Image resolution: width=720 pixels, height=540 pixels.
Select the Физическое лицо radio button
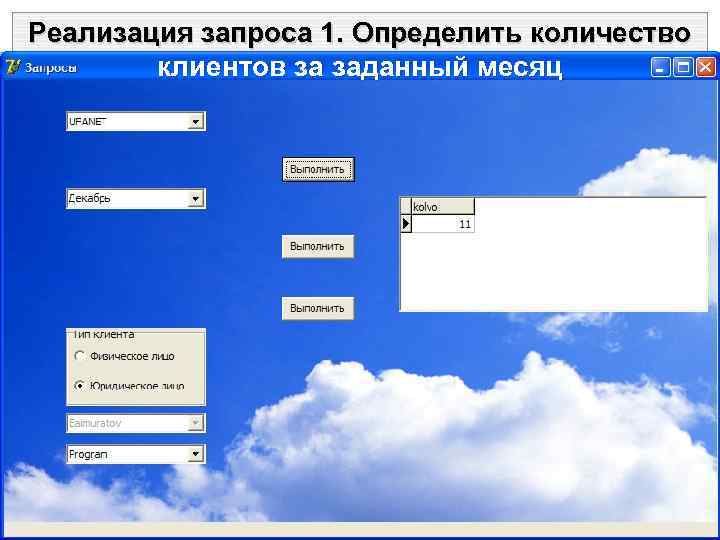80,356
